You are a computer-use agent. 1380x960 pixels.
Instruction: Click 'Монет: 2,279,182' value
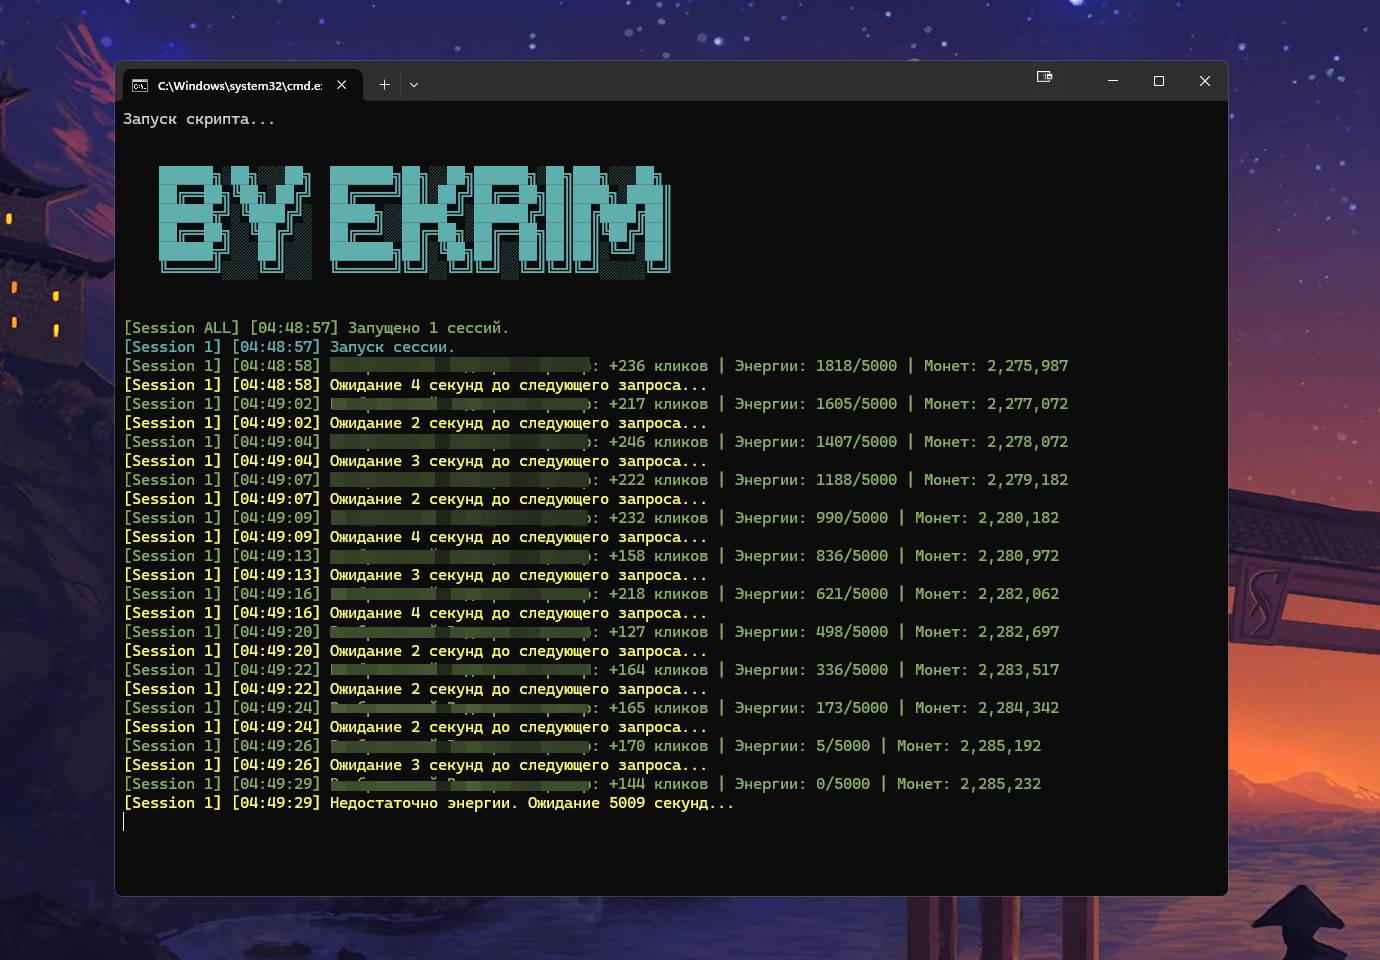996,480
